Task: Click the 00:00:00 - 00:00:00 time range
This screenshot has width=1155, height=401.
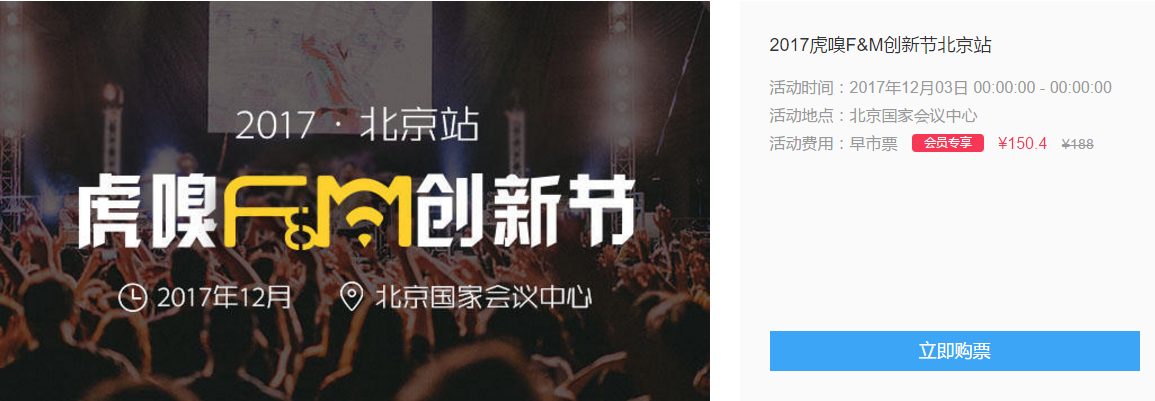Action: [1042, 88]
